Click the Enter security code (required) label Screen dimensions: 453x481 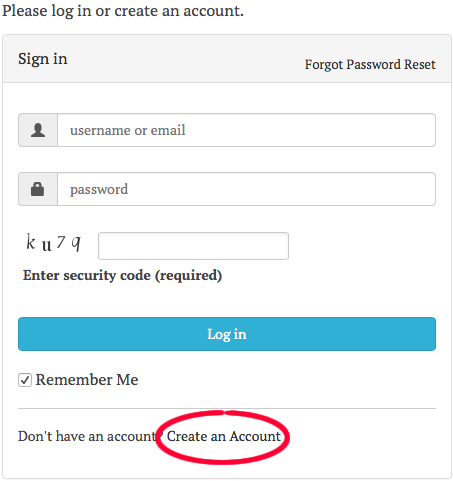122,276
